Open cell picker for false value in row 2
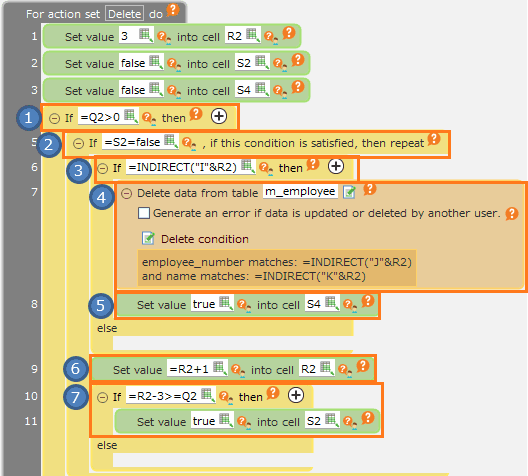528x476 pixels. pyautogui.click(x=156, y=62)
